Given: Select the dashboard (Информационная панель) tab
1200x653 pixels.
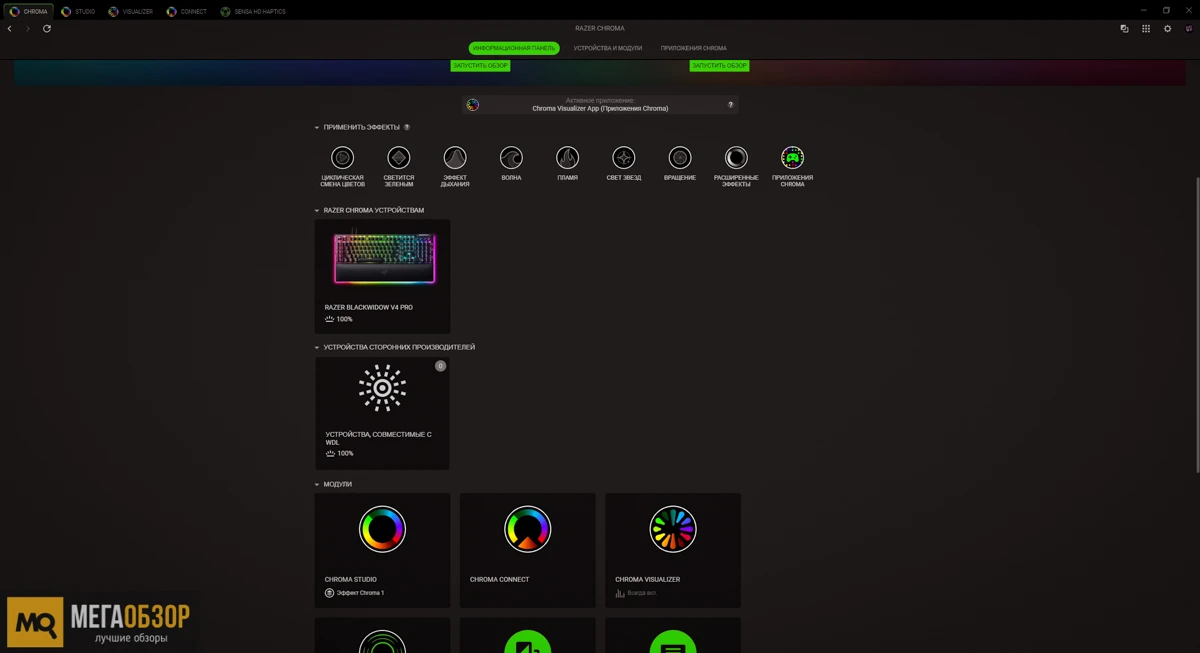Looking at the screenshot, I should click(514, 48).
